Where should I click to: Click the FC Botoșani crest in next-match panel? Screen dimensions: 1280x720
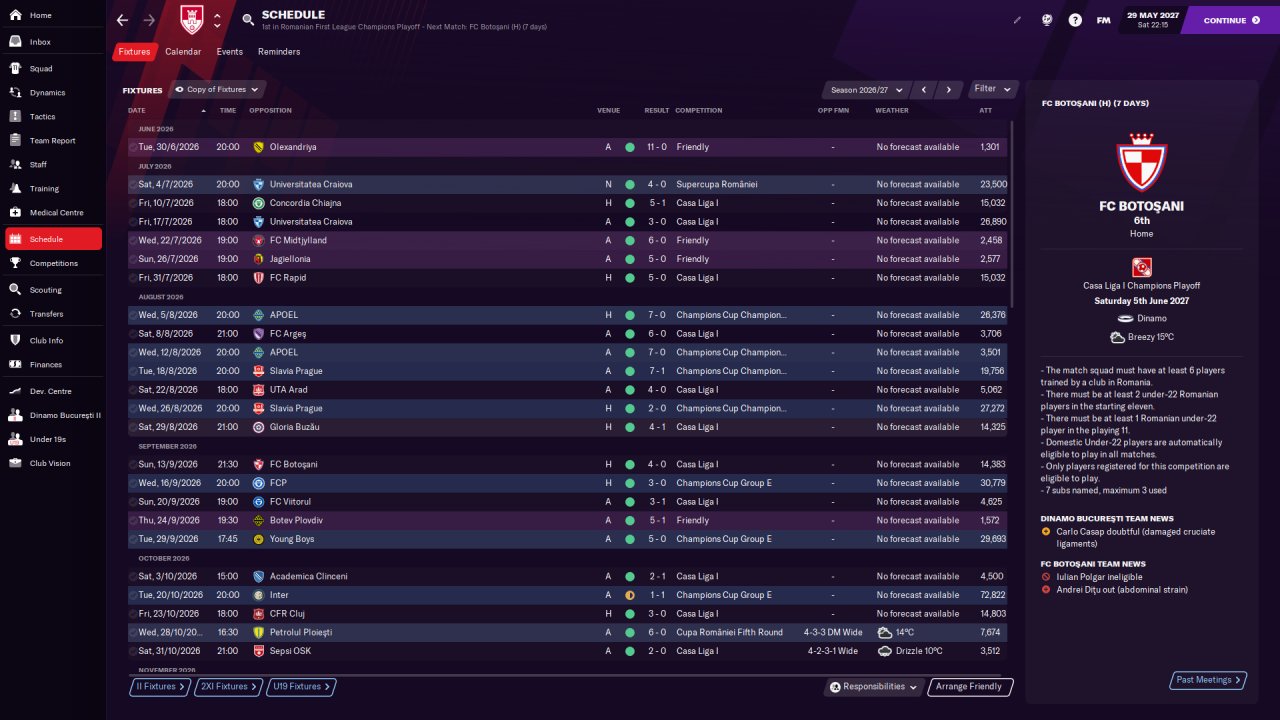(x=1141, y=162)
